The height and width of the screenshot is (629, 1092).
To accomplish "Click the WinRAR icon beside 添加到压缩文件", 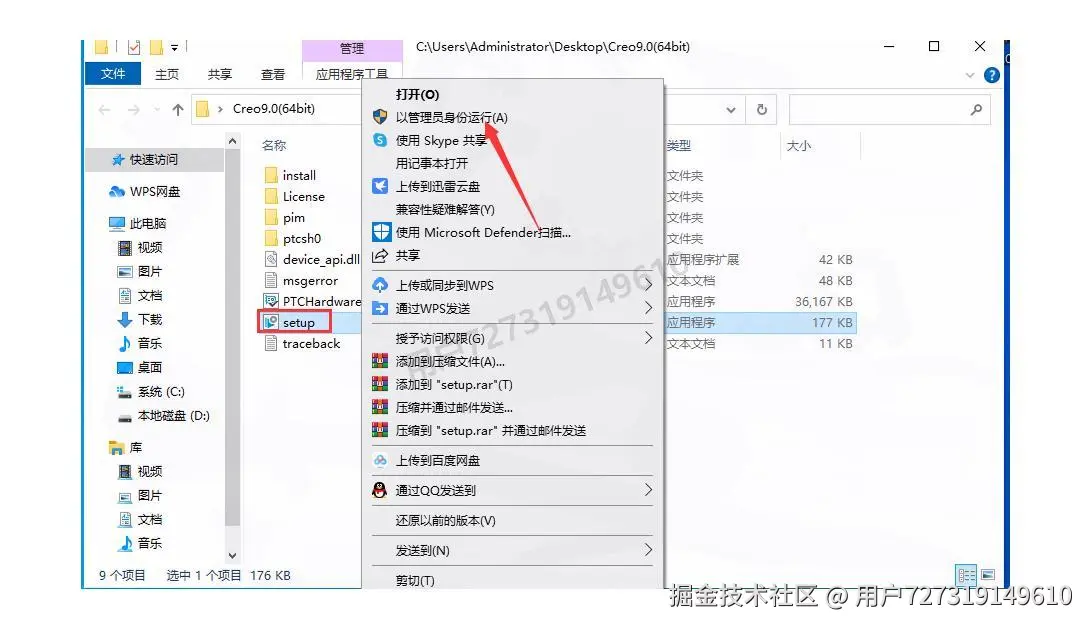I will [380, 361].
